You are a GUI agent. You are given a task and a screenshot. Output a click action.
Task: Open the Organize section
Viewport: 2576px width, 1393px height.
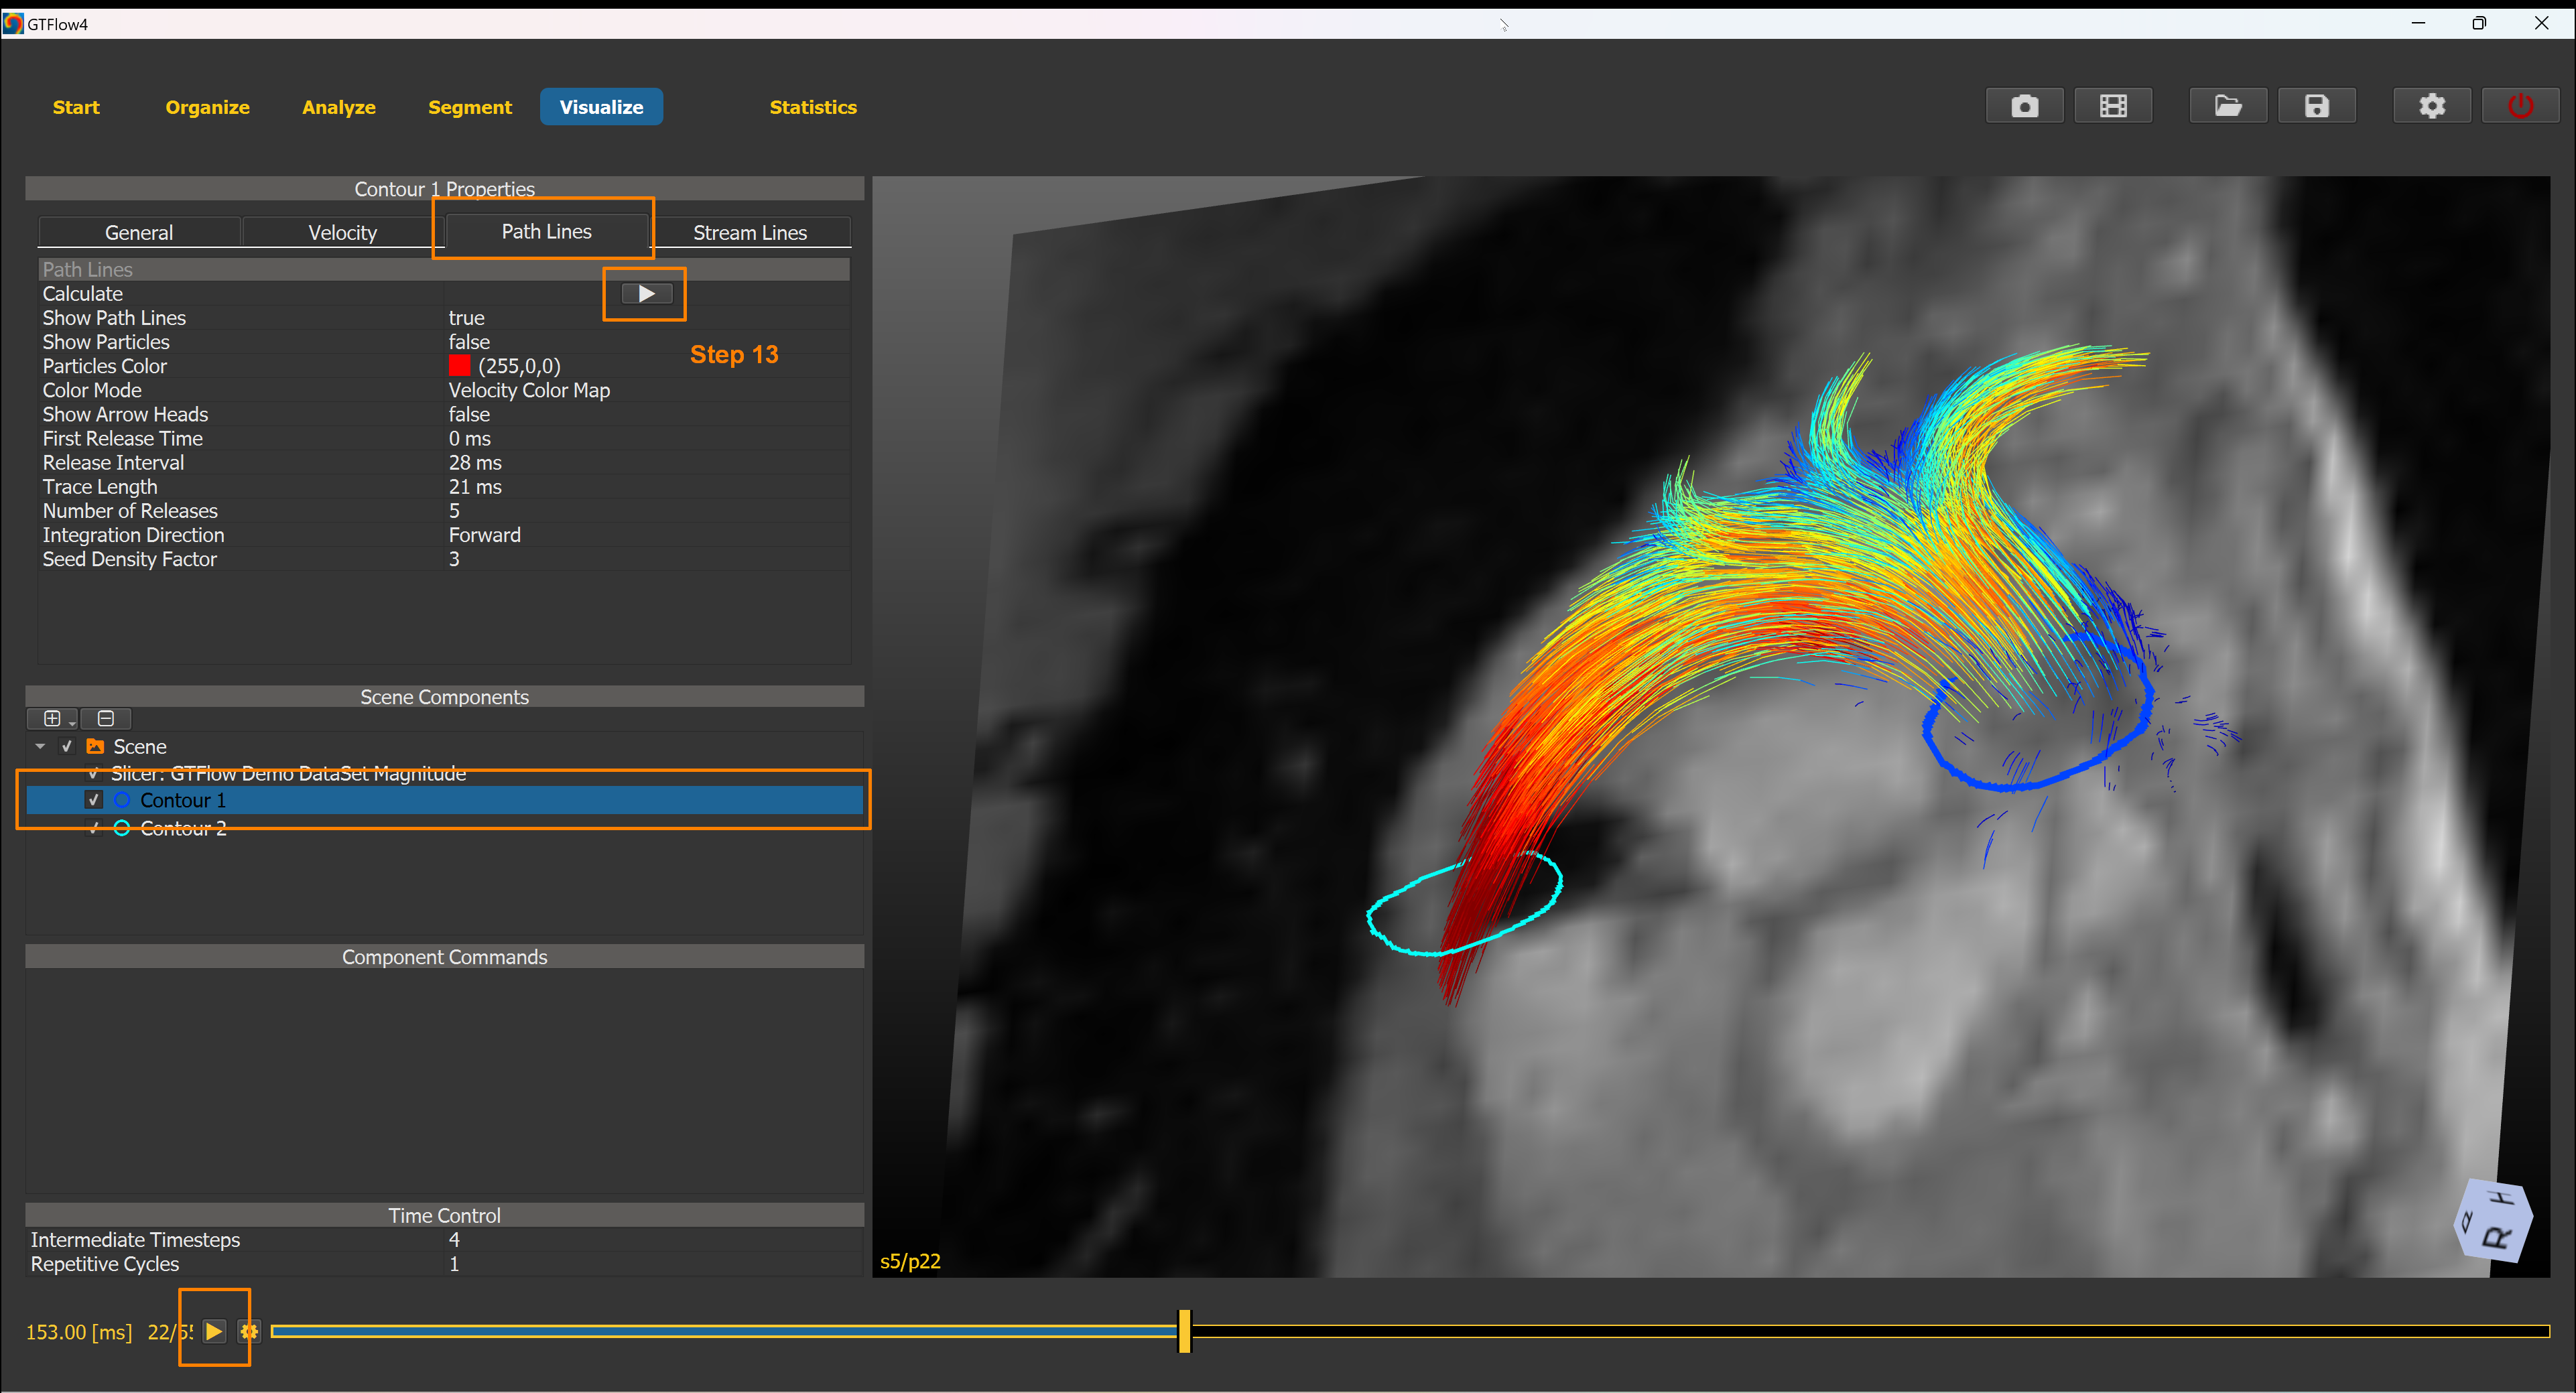pos(207,107)
